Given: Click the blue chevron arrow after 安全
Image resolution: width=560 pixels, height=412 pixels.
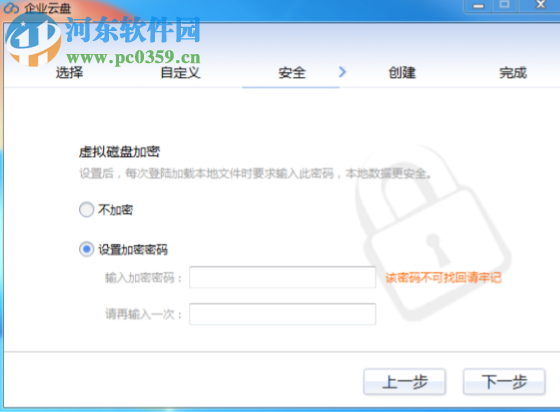Looking at the screenshot, I should (342, 72).
